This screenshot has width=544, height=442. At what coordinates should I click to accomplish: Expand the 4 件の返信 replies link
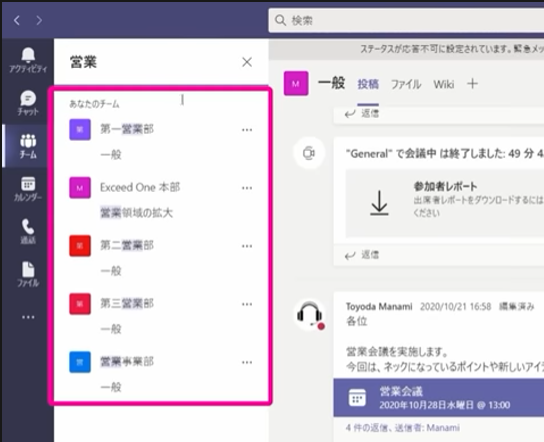(402, 428)
